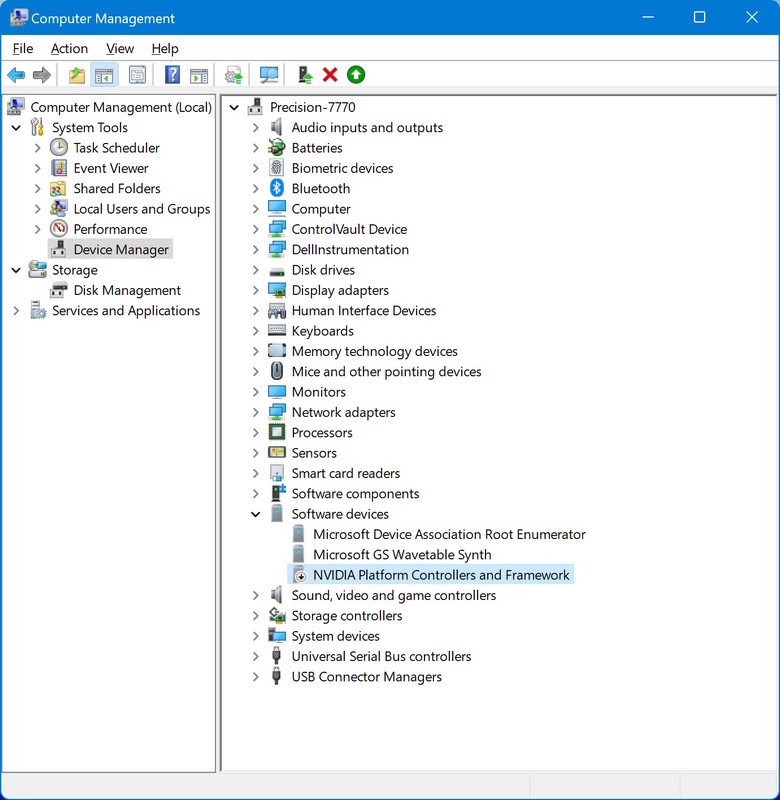Click the Update driver software icon

coord(234,75)
